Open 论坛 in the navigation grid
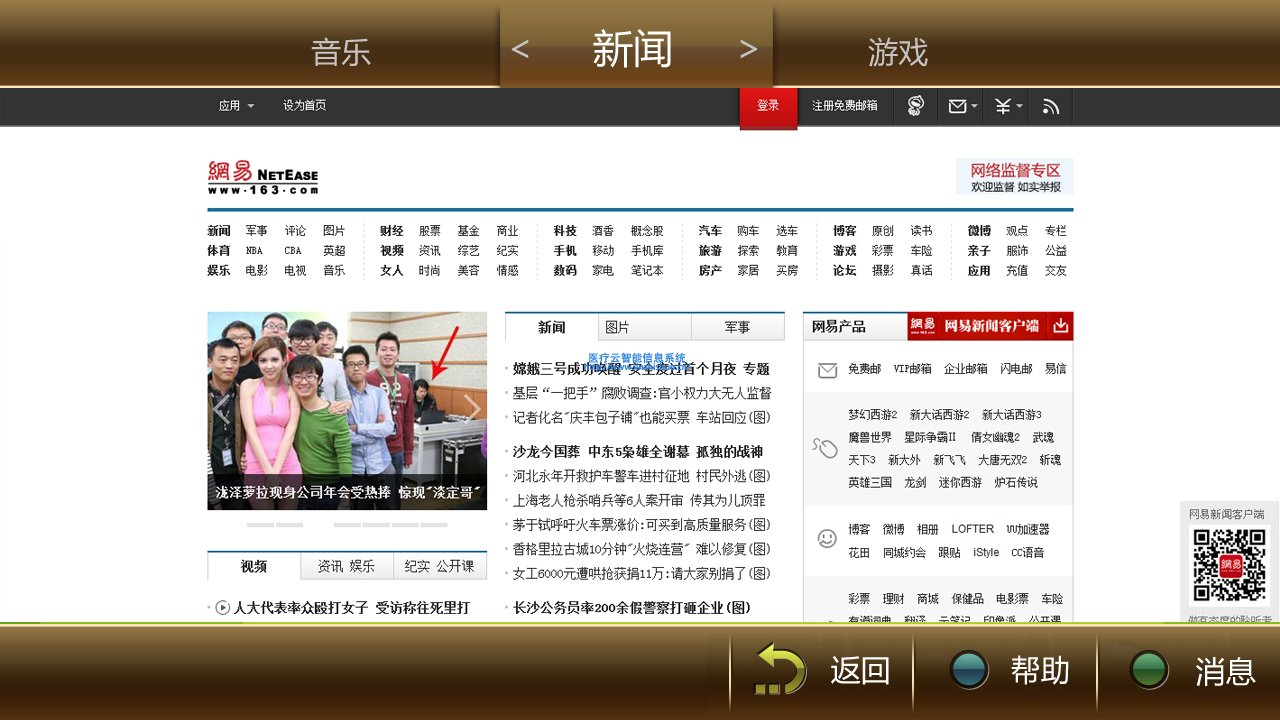 tap(844, 270)
